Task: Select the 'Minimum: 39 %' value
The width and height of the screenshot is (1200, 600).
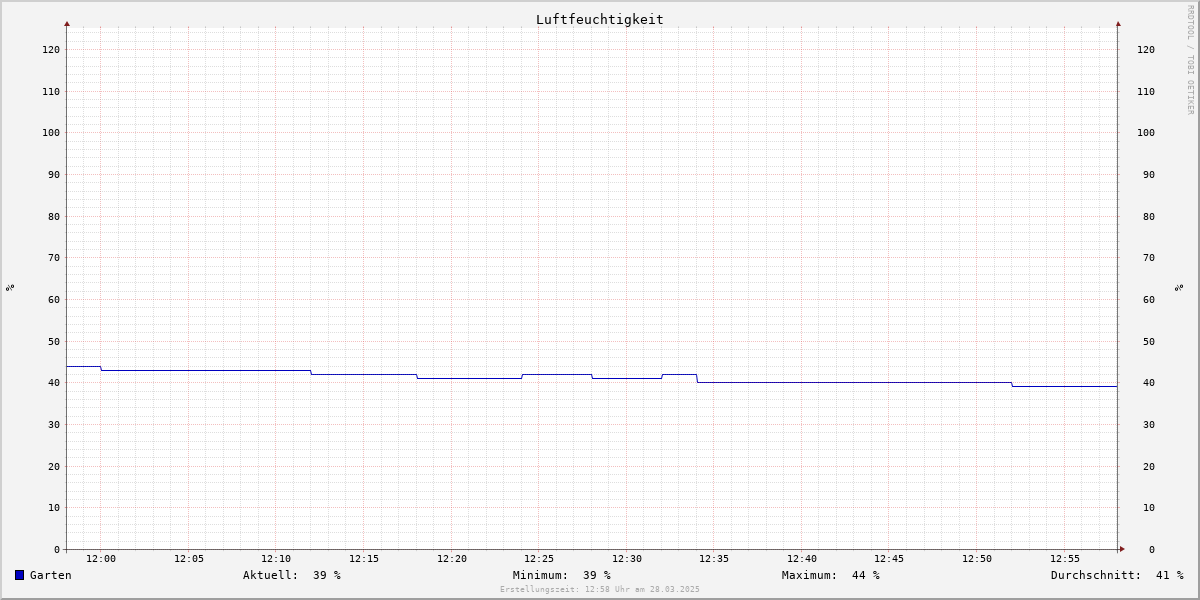Action: click(x=562, y=575)
